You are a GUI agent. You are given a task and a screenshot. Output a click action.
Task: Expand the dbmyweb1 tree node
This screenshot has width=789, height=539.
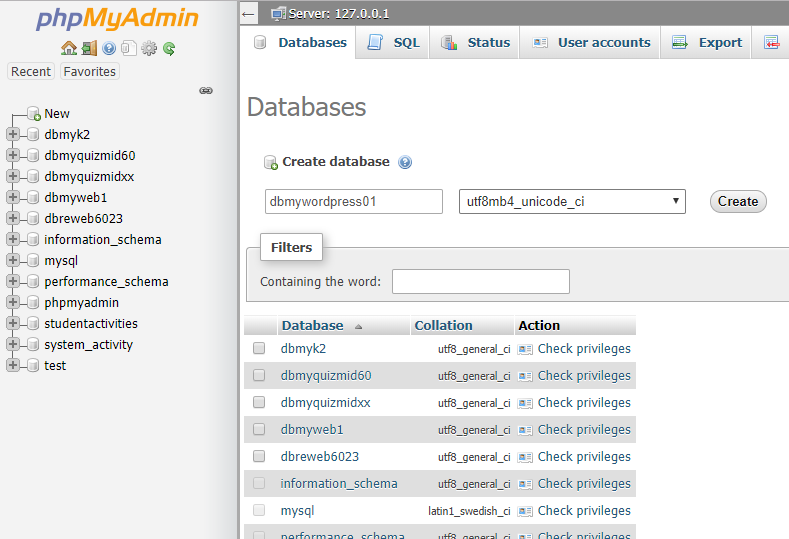click(13, 197)
